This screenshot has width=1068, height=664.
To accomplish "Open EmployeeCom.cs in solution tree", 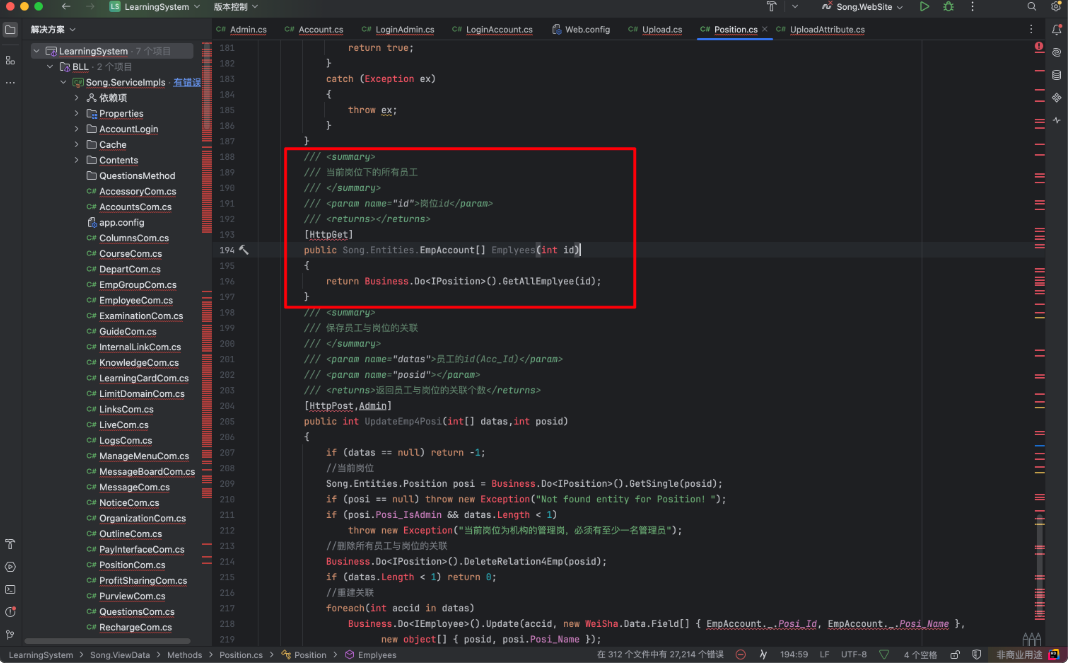I will [135, 300].
